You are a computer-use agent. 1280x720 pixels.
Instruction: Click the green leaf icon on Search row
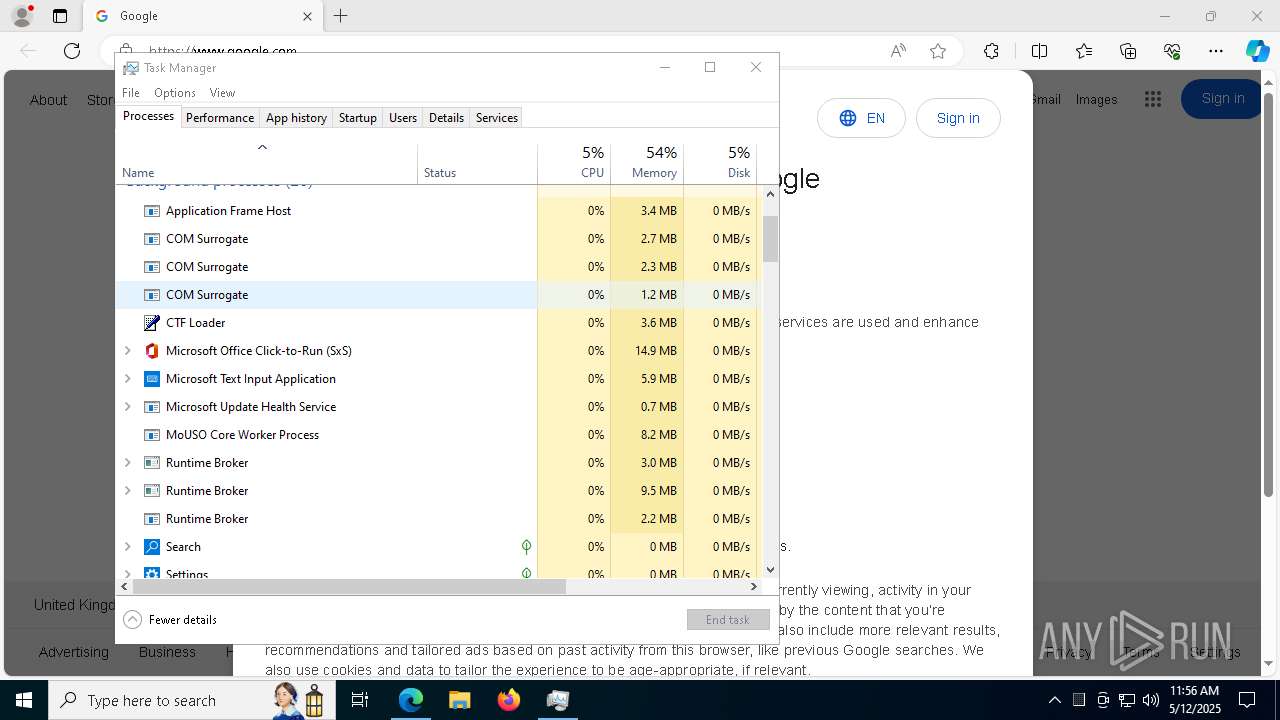click(526, 547)
